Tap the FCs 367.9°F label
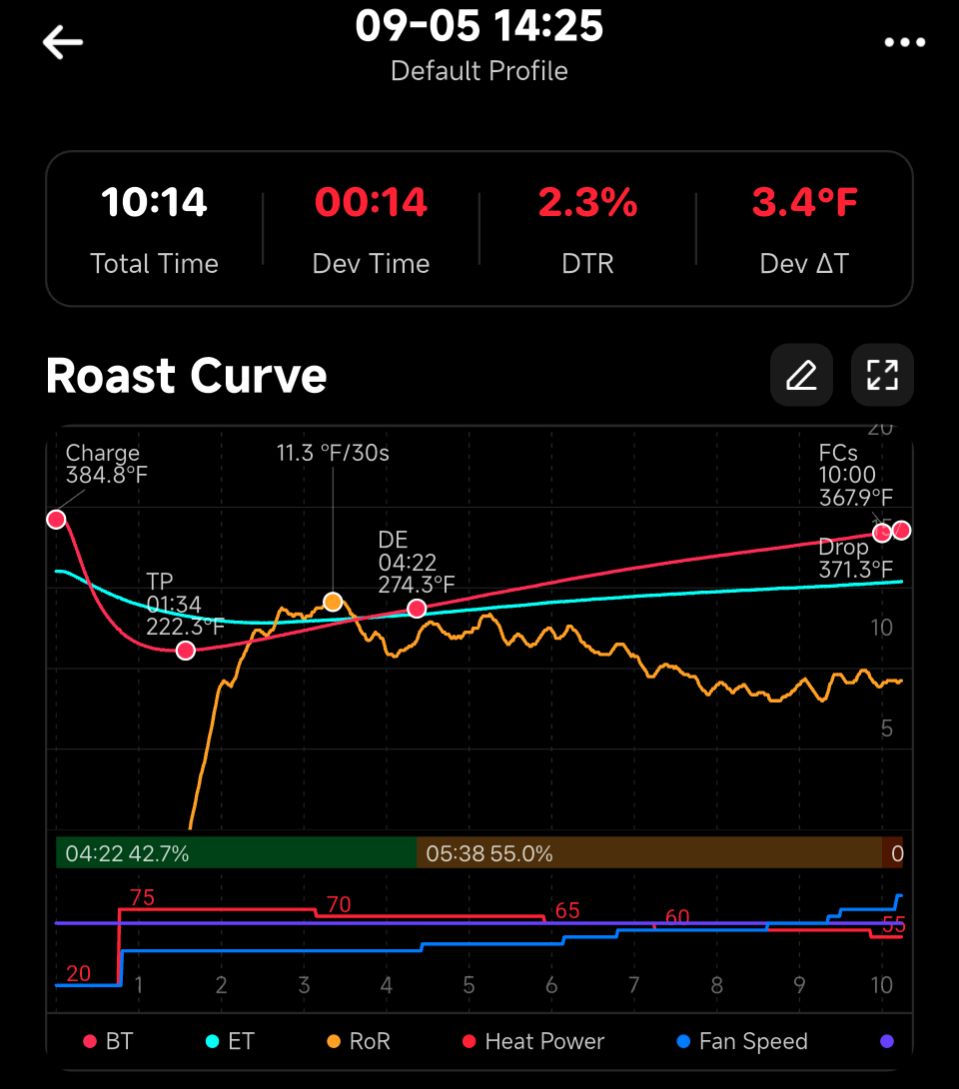The height and width of the screenshot is (1089, 959). click(856, 475)
